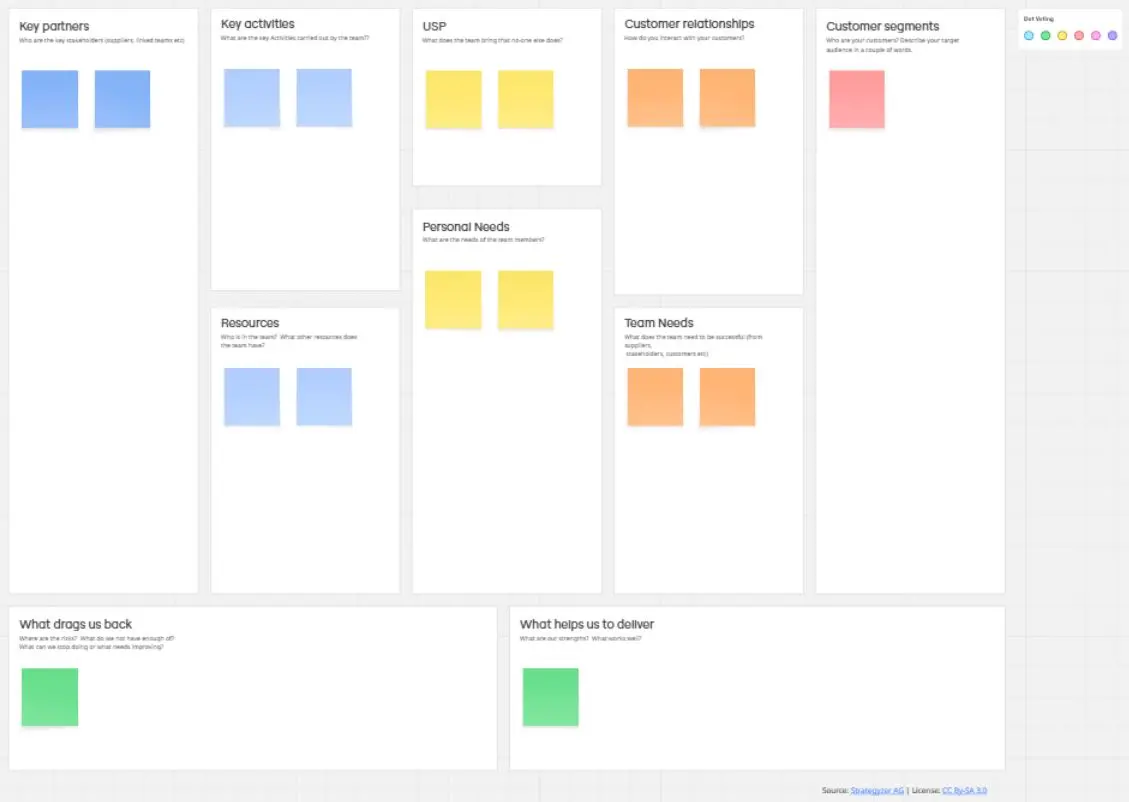1129x802 pixels.
Task: Select first orange note in Customer relationships
Action: (655, 98)
